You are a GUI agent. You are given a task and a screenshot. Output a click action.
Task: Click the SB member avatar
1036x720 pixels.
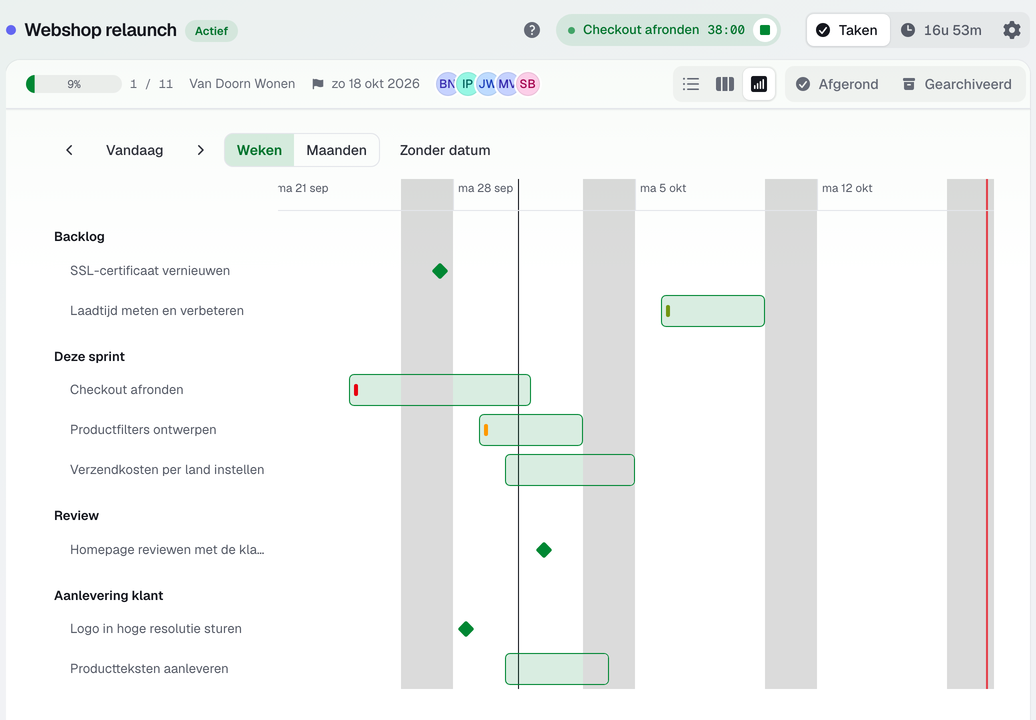527,84
